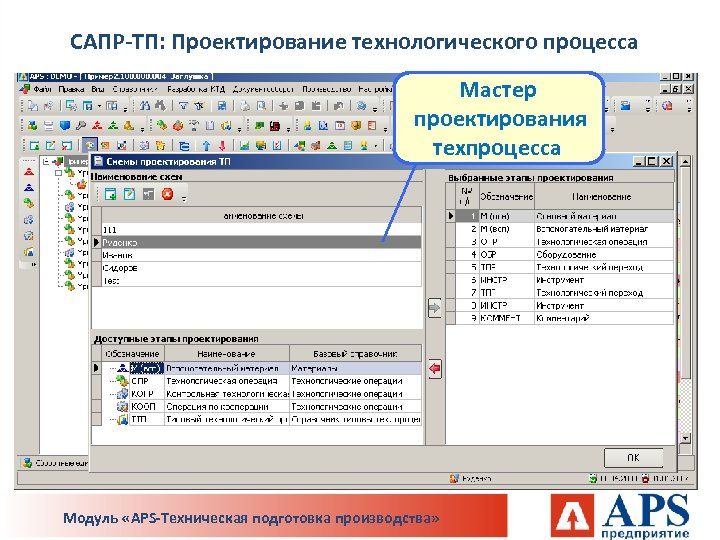Click the scroll down arrow of right scrollbar
720x540 pixels.
[685, 439]
